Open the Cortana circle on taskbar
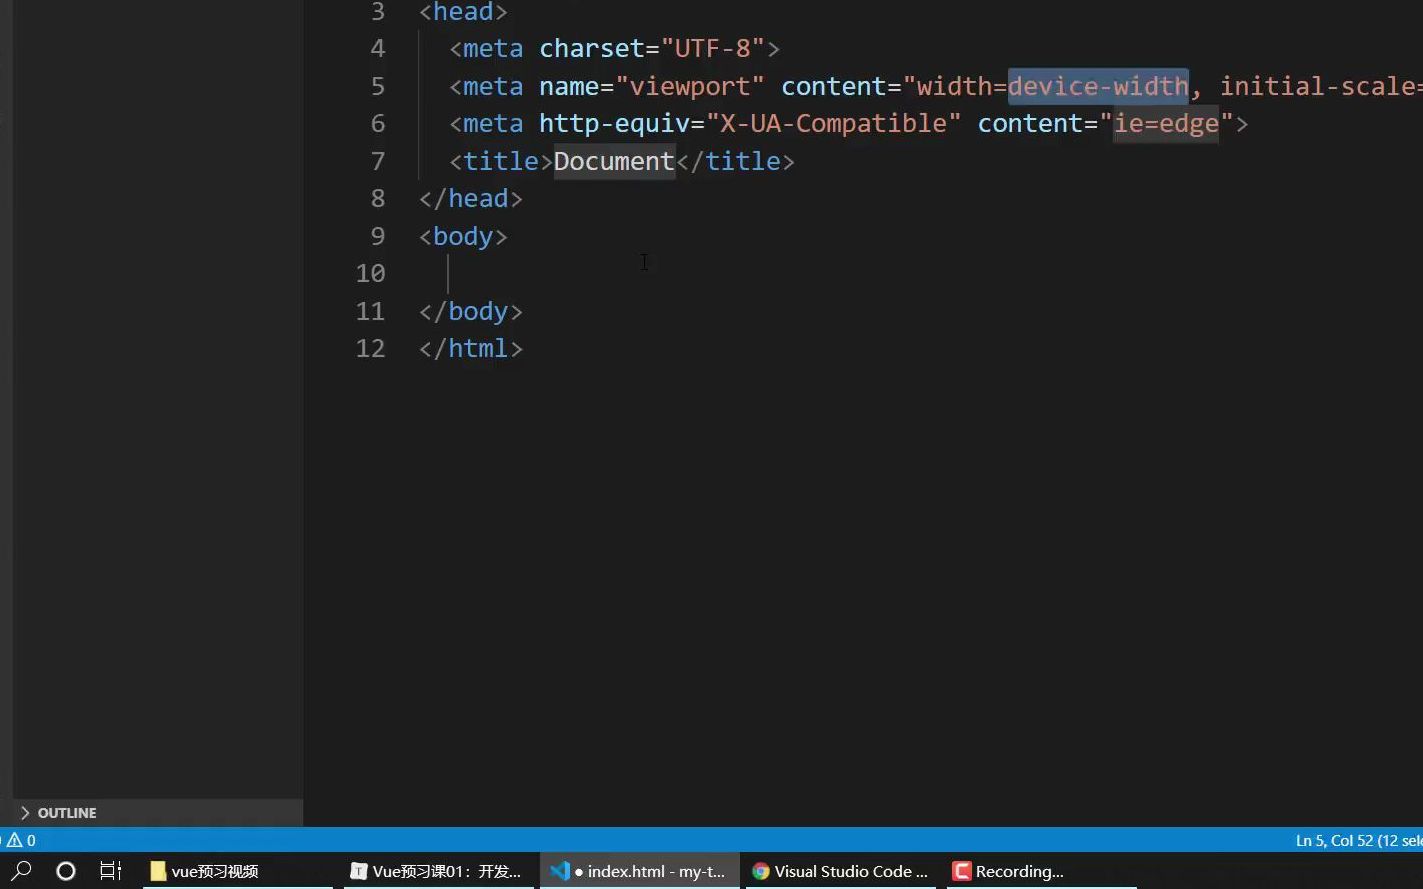Screen dimensions: 1423x889 pos(66,871)
